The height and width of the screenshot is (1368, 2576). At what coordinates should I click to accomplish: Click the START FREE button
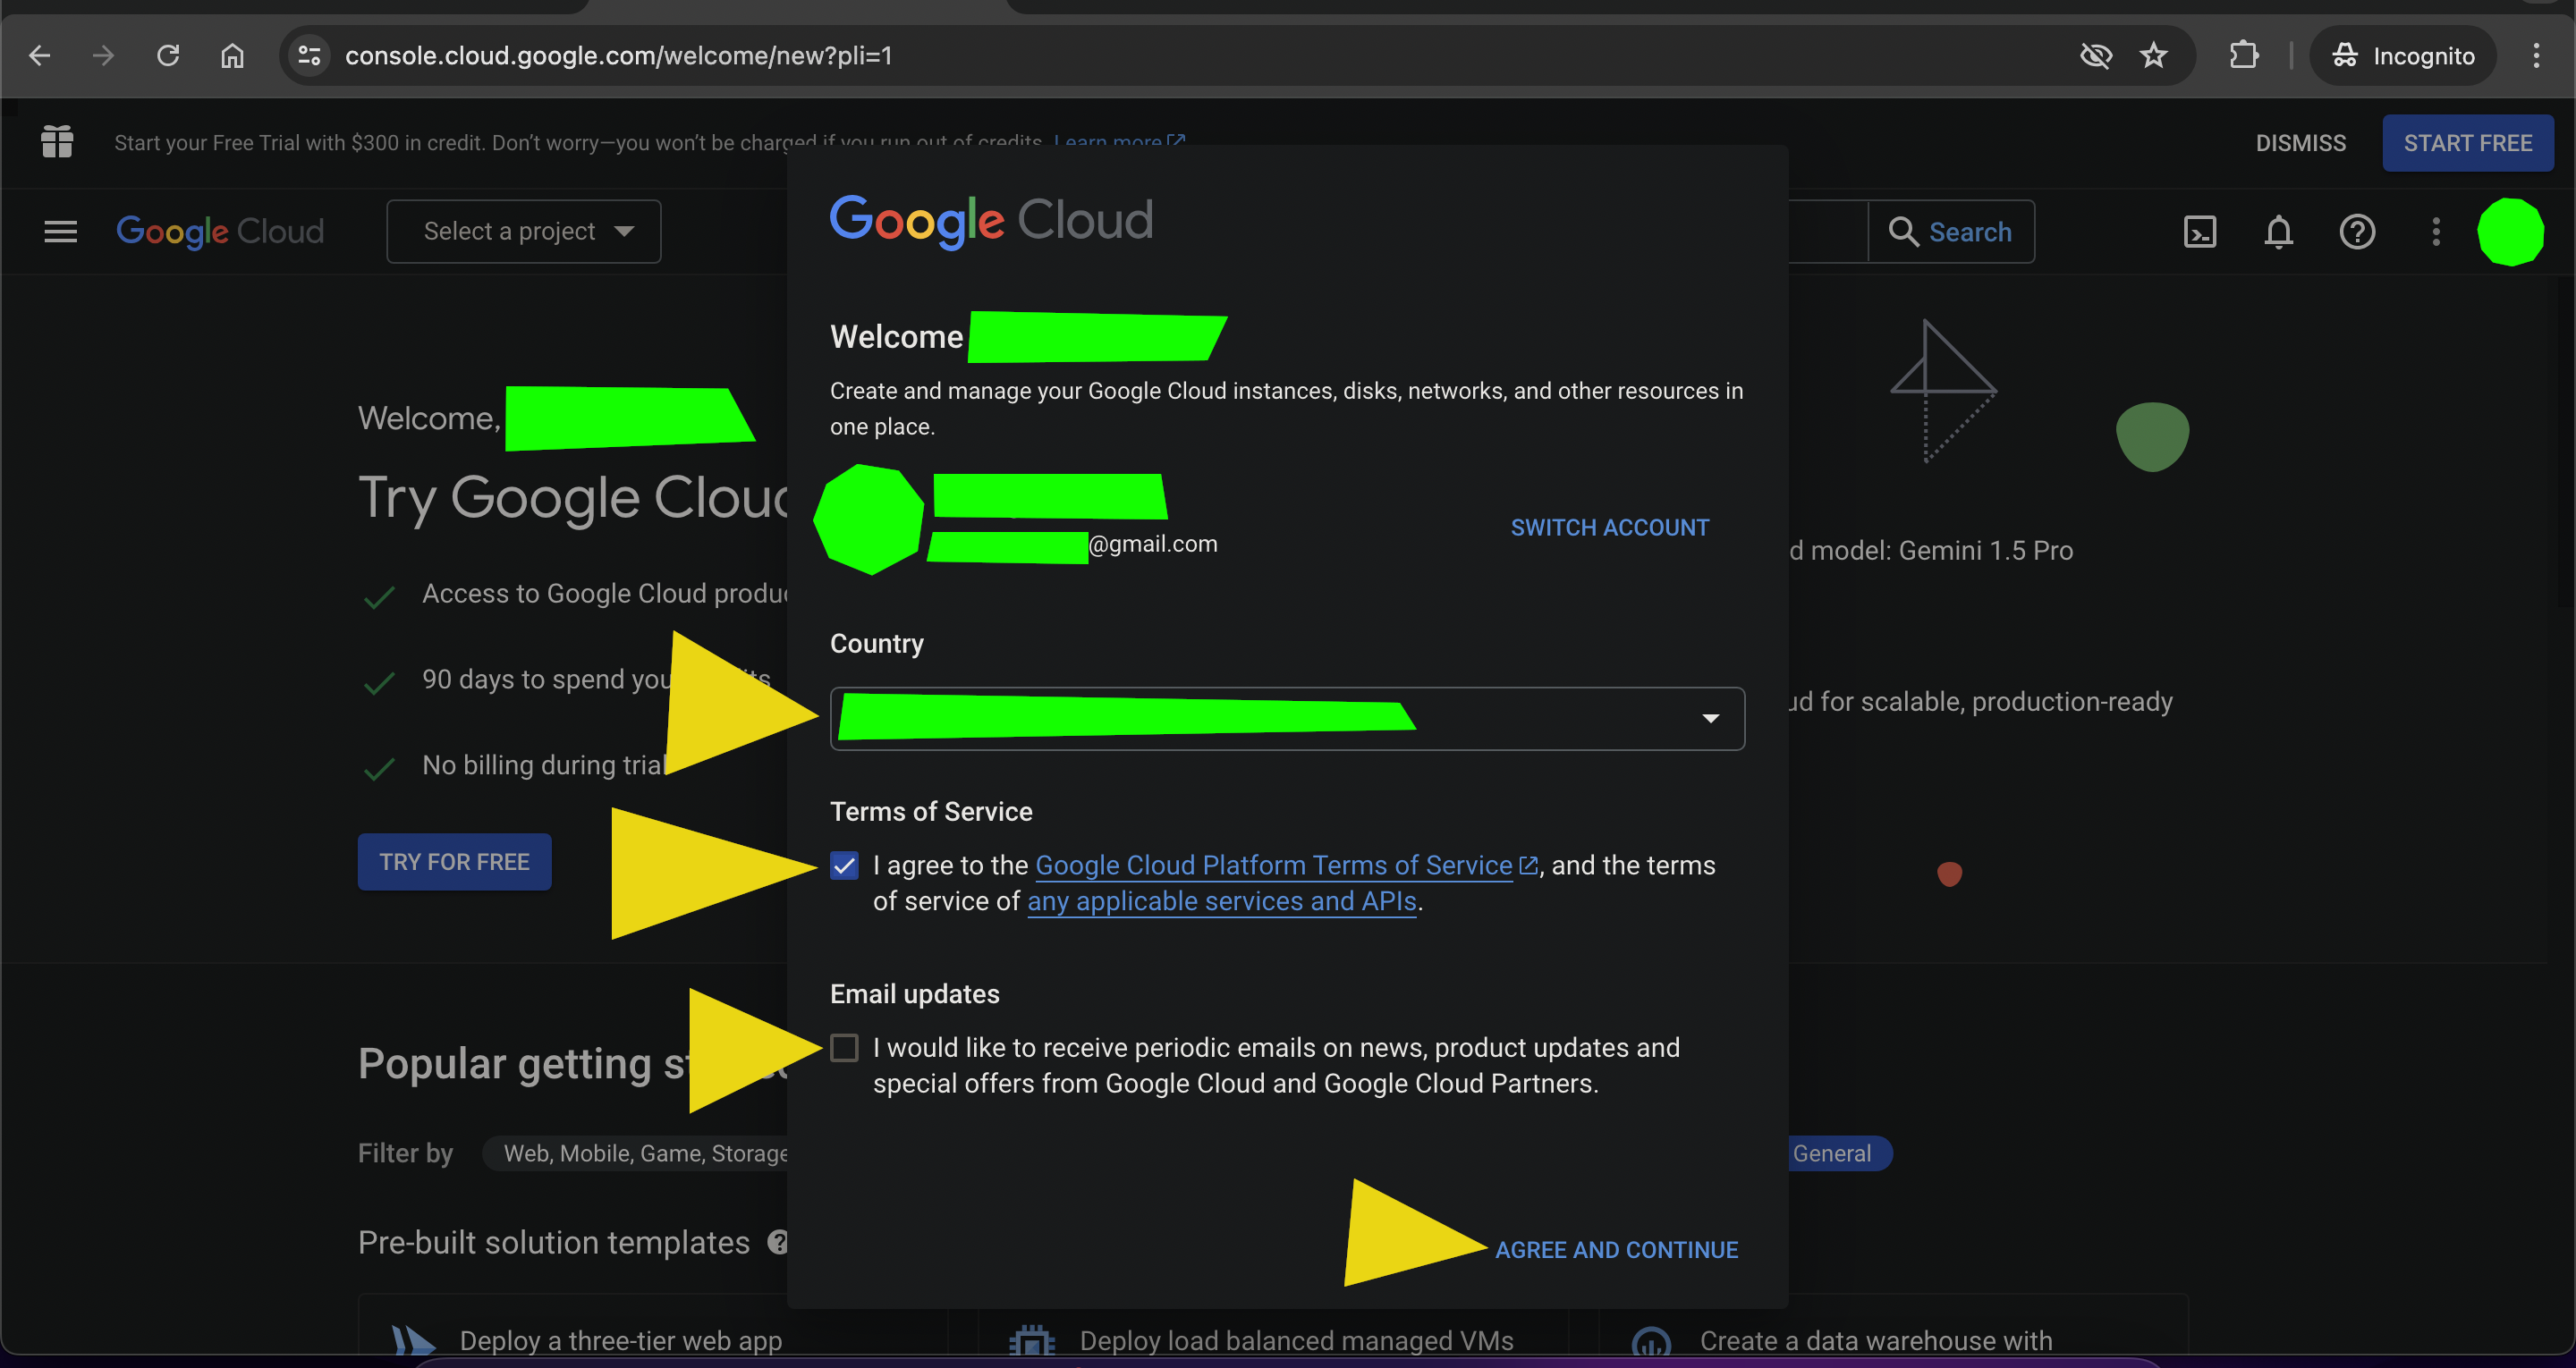[x=2467, y=143]
